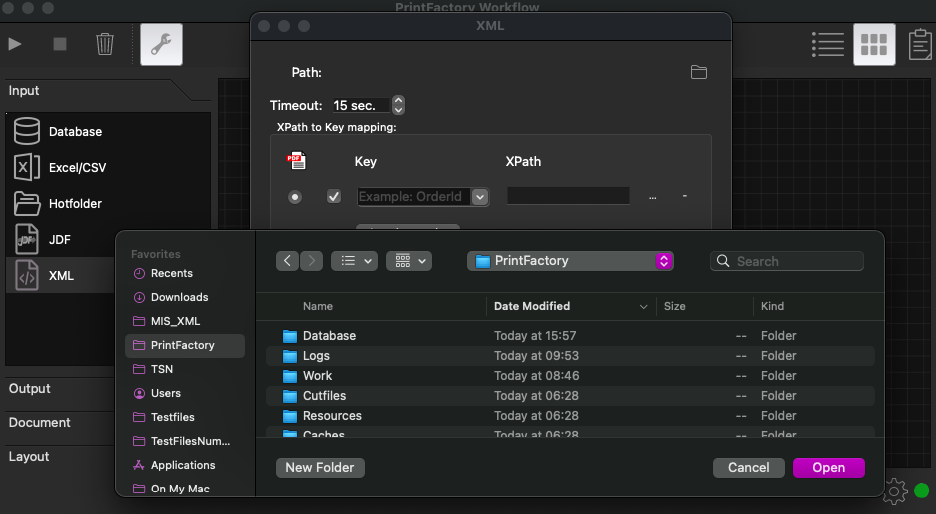Select the Logs folder row
The width and height of the screenshot is (936, 514).
click(570, 356)
